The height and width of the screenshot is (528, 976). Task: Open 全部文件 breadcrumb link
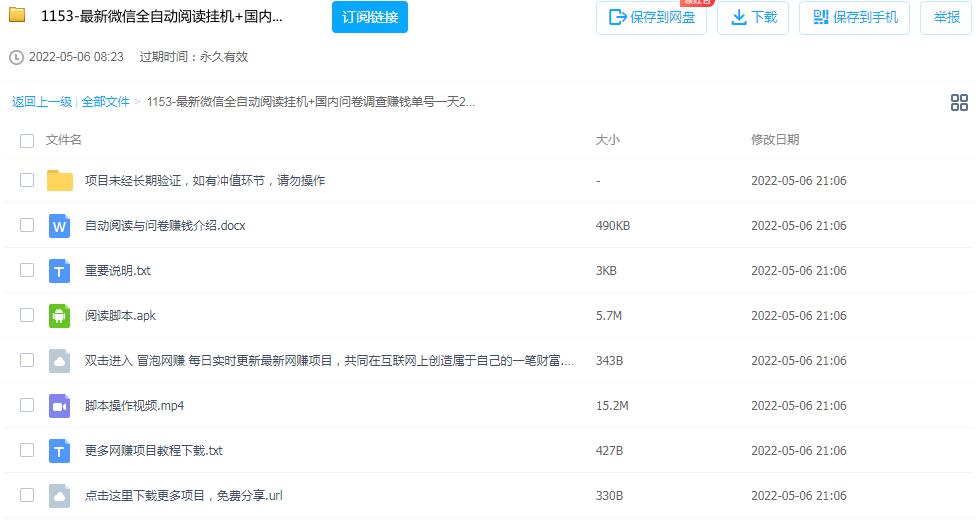coord(105,102)
